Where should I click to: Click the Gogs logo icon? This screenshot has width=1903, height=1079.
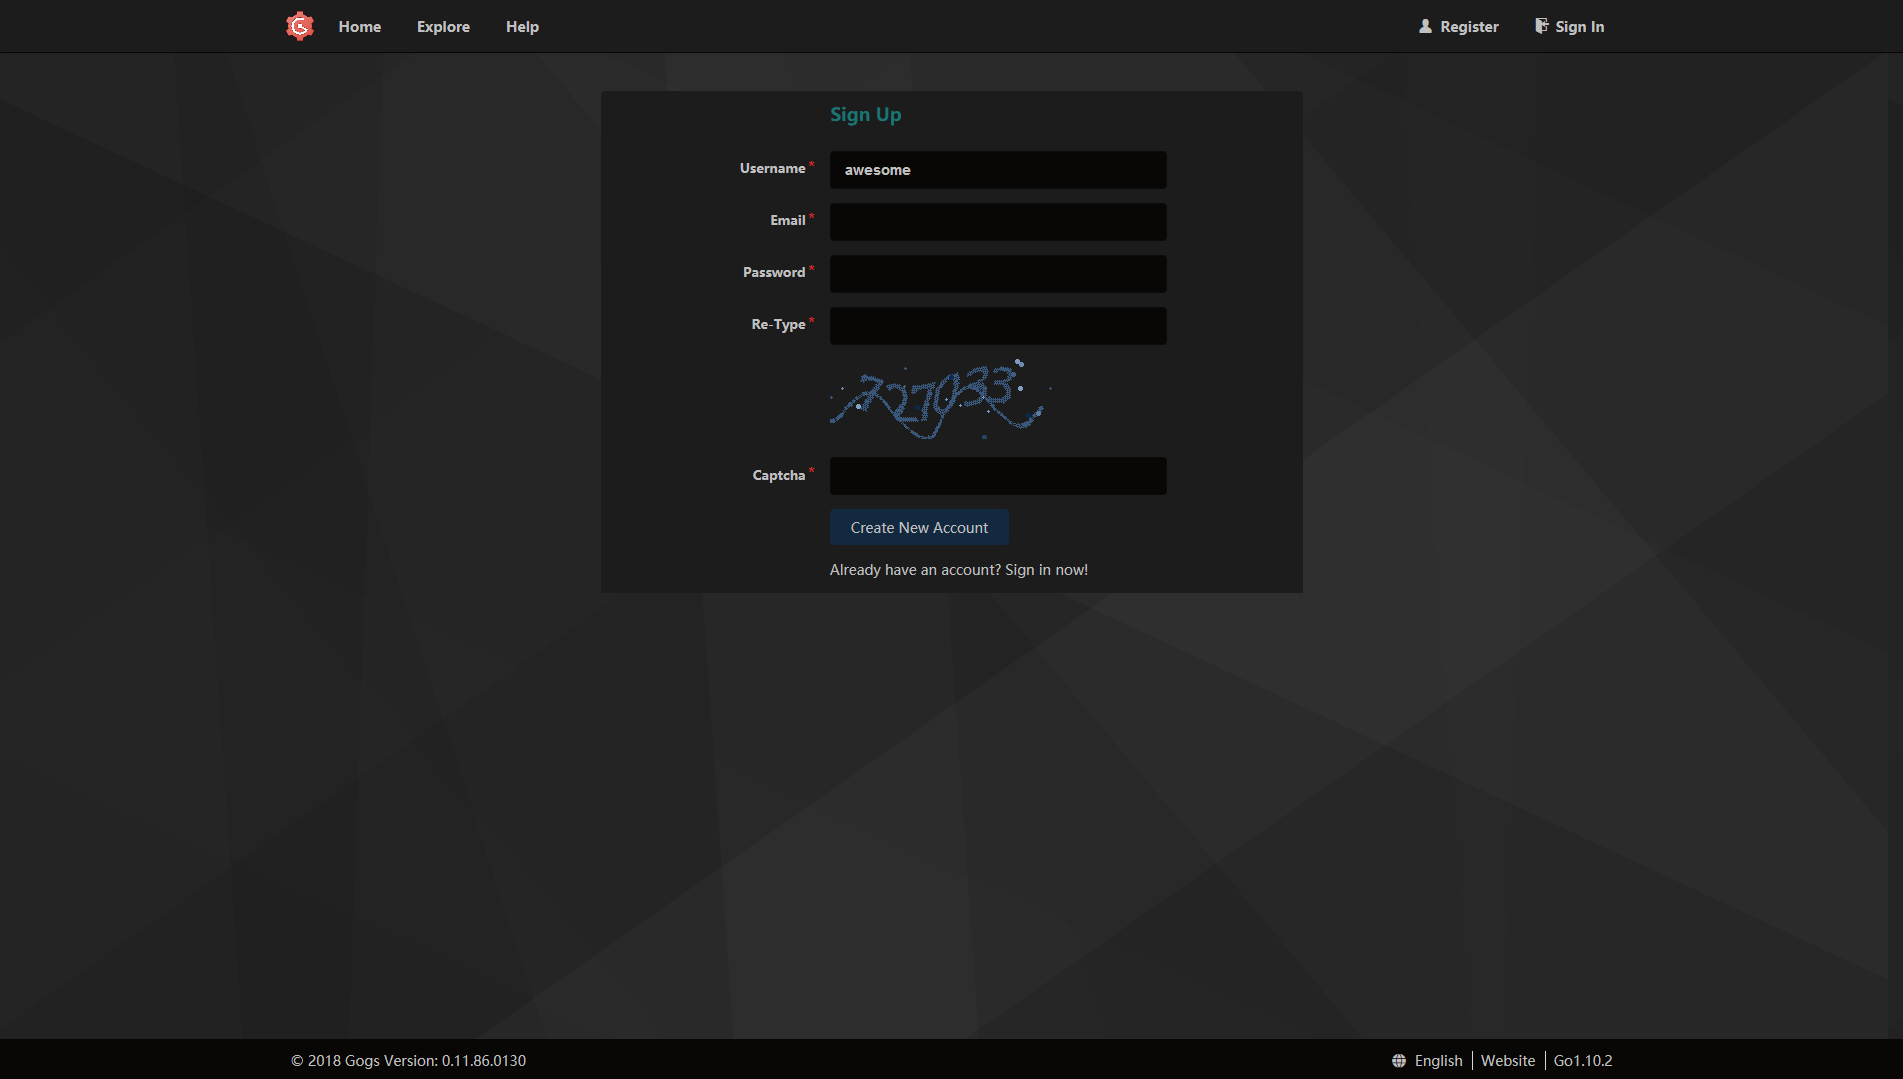299,26
